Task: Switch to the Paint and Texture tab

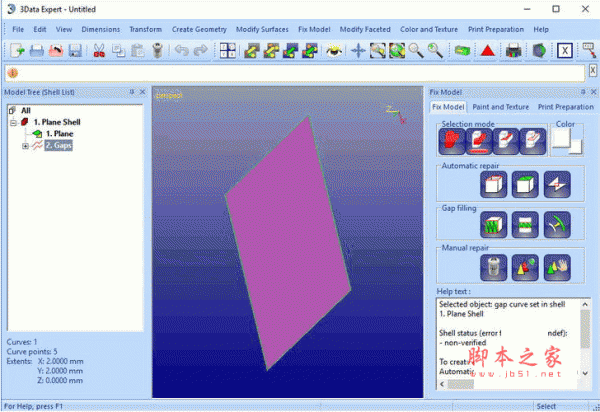Action: [501, 107]
